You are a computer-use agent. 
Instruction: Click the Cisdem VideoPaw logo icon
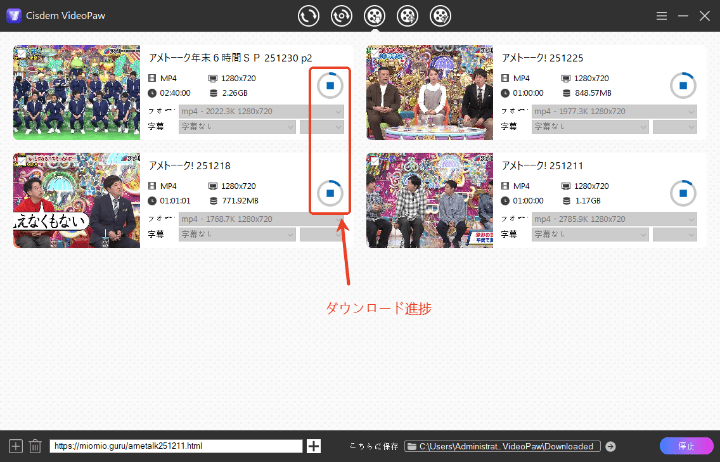click(14, 16)
